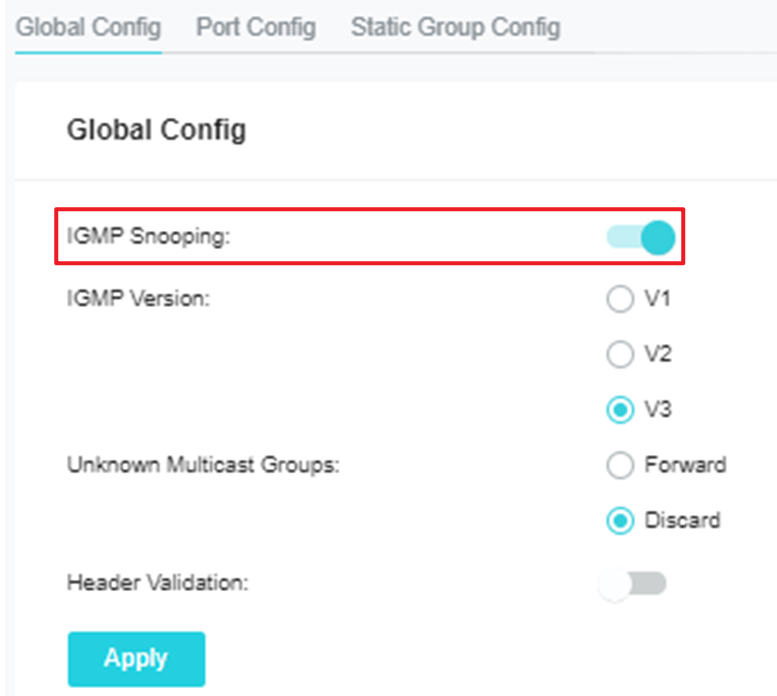Disable the IGMP Snooping toggle
The width and height of the screenshot is (777, 696).
point(641,237)
